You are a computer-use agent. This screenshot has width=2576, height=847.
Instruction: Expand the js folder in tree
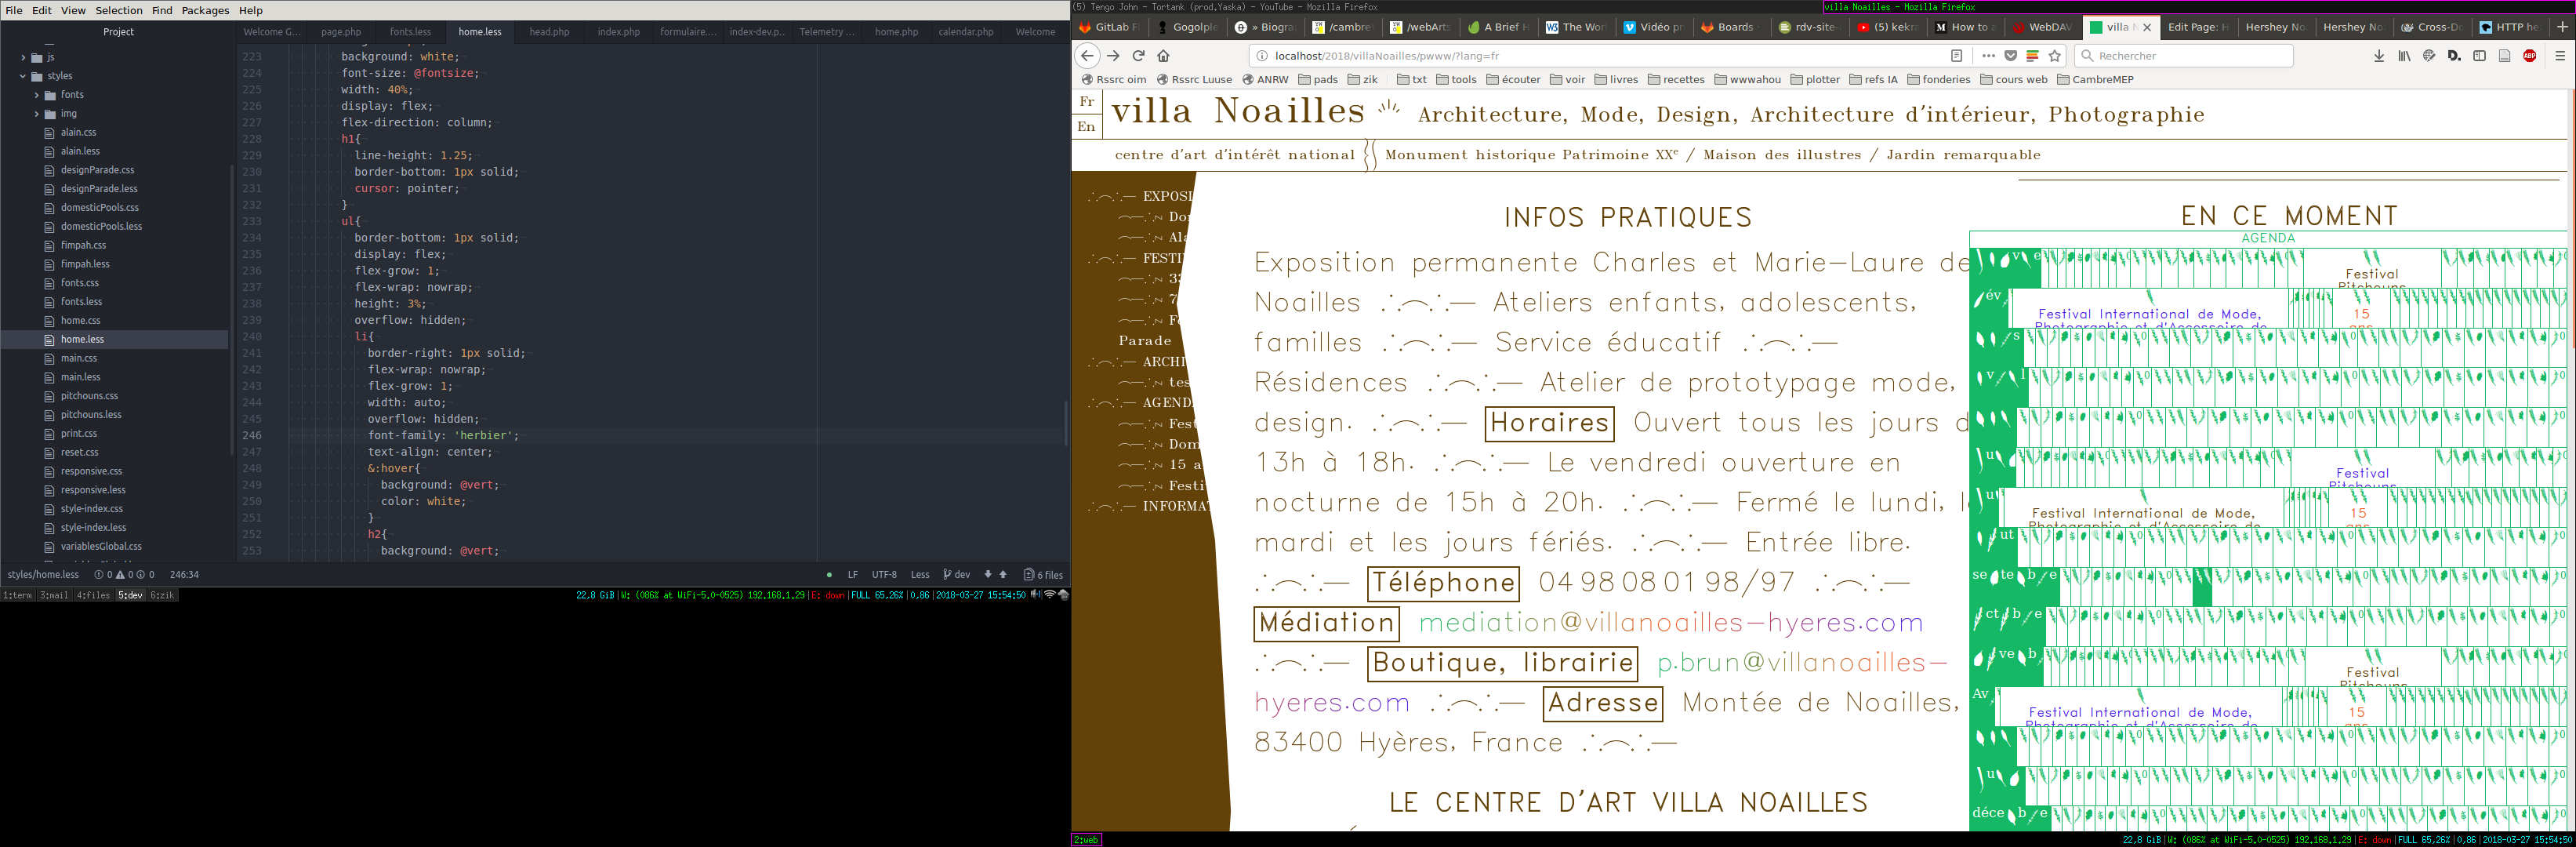point(24,57)
